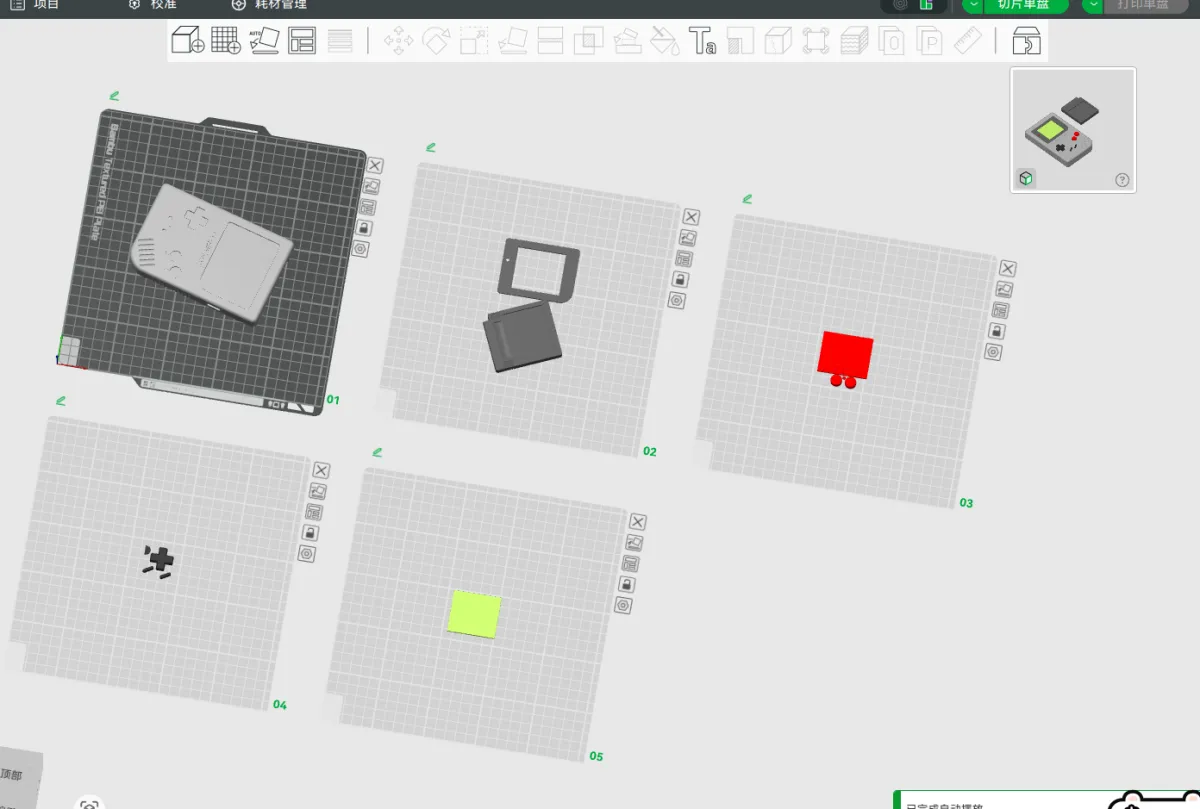Add a new plate with grid-plus icon
The width and height of the screenshot is (1200, 809).
click(226, 41)
